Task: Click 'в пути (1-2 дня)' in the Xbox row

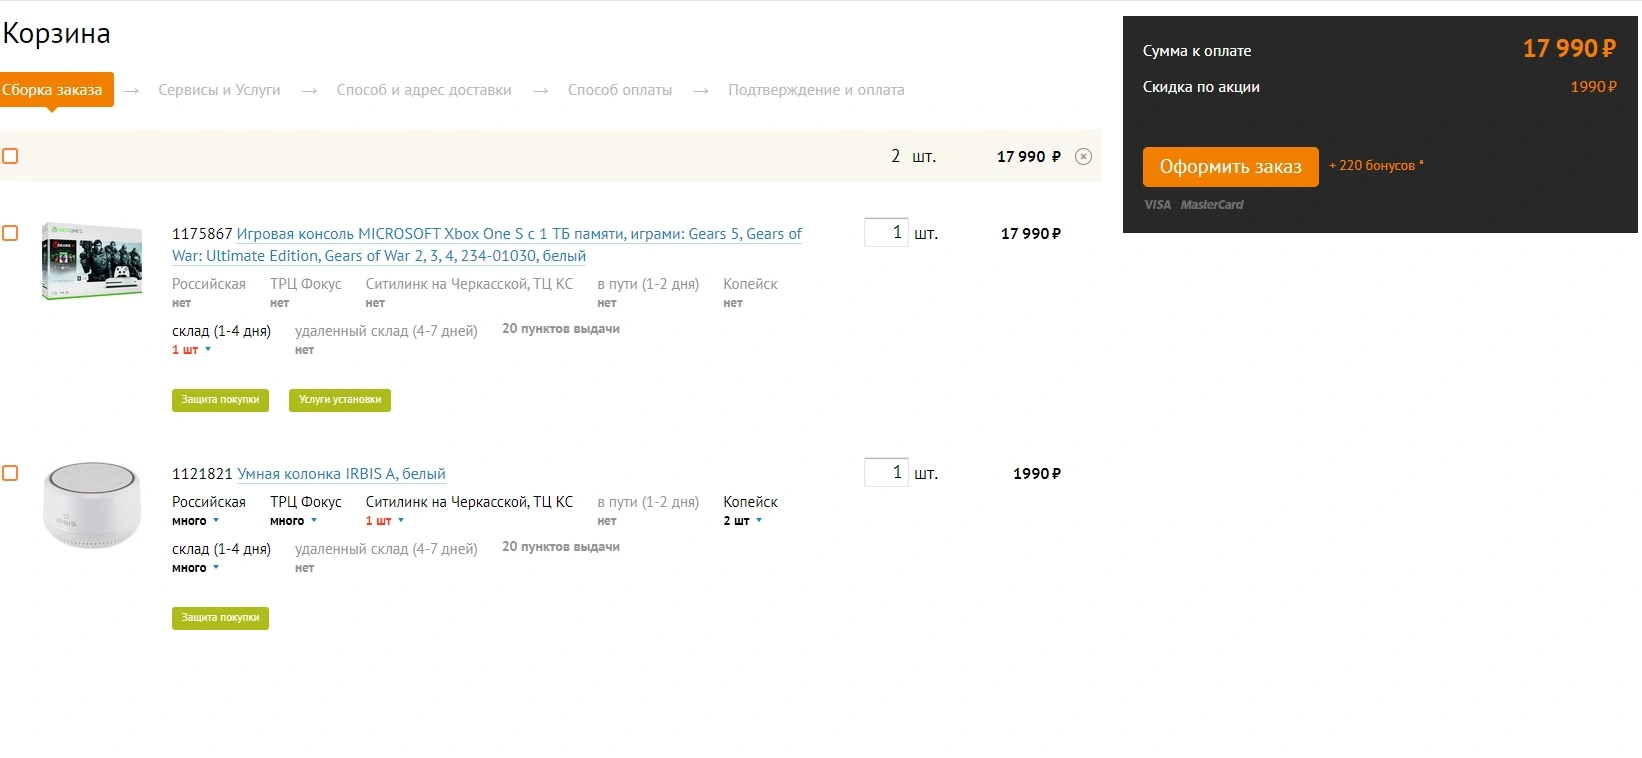Action: [648, 284]
